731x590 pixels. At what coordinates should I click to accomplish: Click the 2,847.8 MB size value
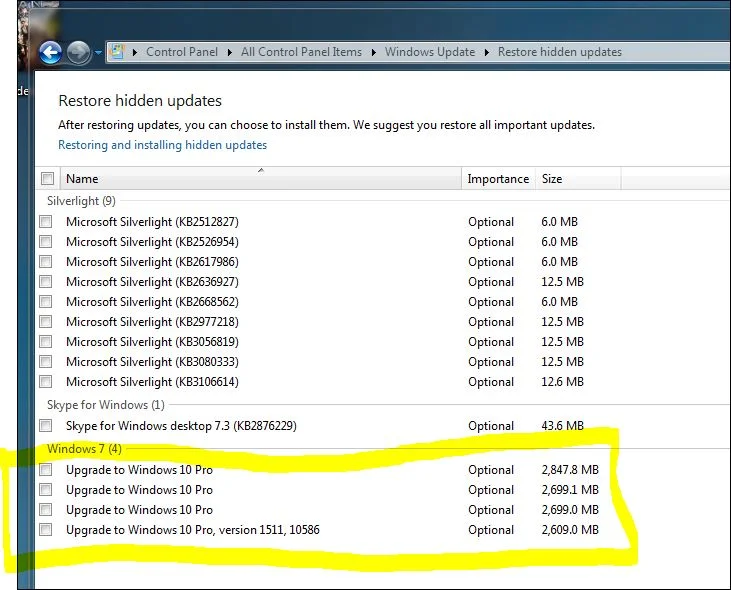tap(570, 470)
